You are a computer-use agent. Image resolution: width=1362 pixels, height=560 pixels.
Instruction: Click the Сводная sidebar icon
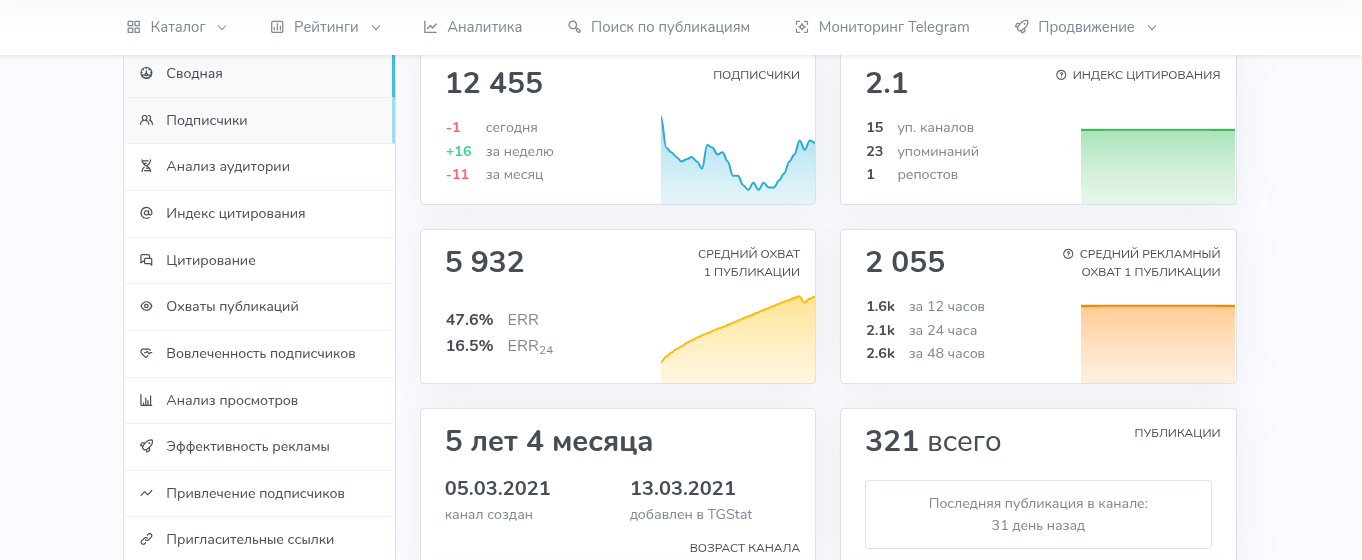pyautogui.click(x=146, y=73)
